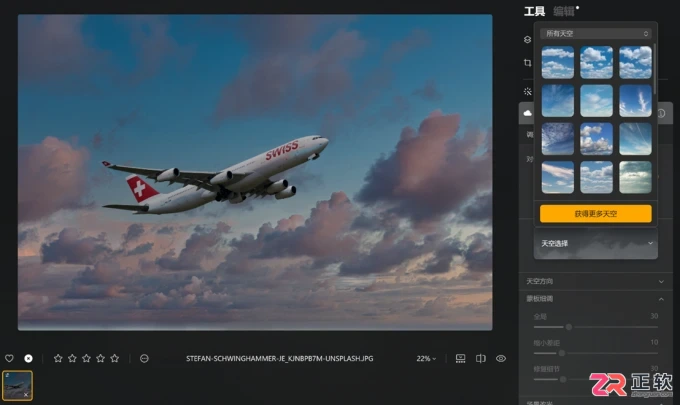Toggle the rejected flag (white circle X)
The image size is (680, 405).
click(29, 358)
